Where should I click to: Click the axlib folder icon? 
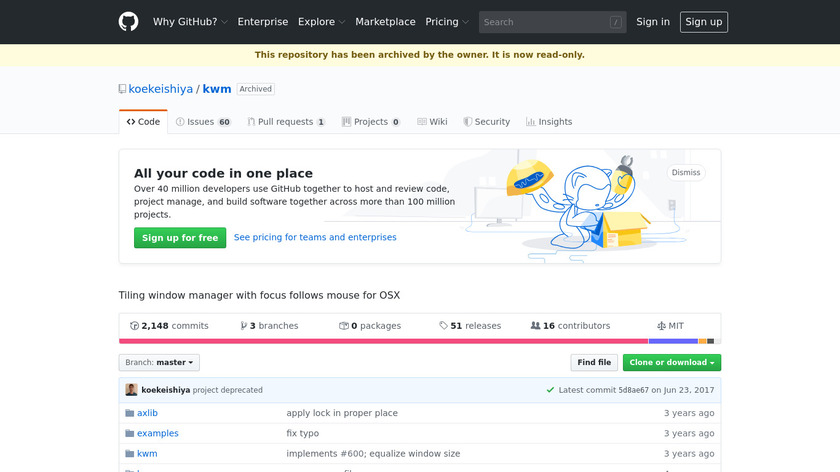130,413
